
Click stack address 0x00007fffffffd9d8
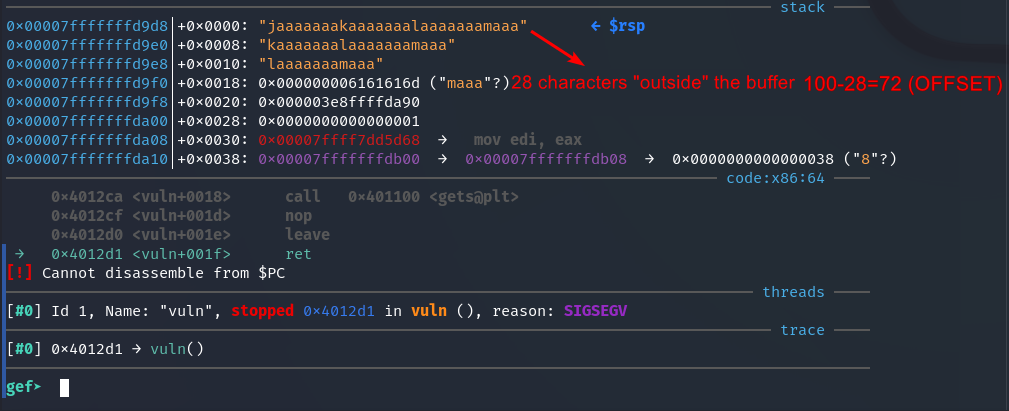pyautogui.click(x=87, y=25)
